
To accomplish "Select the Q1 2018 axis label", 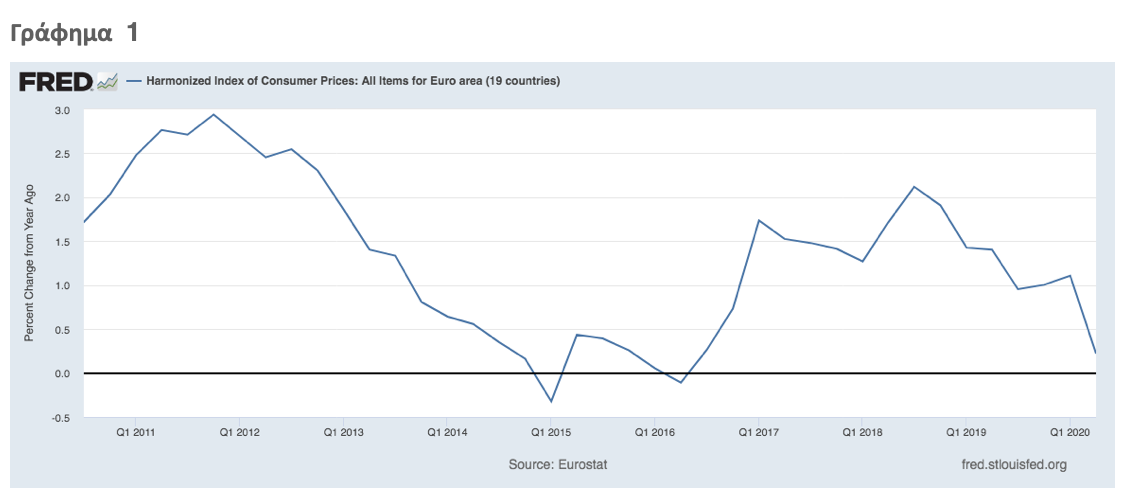I will (862, 433).
